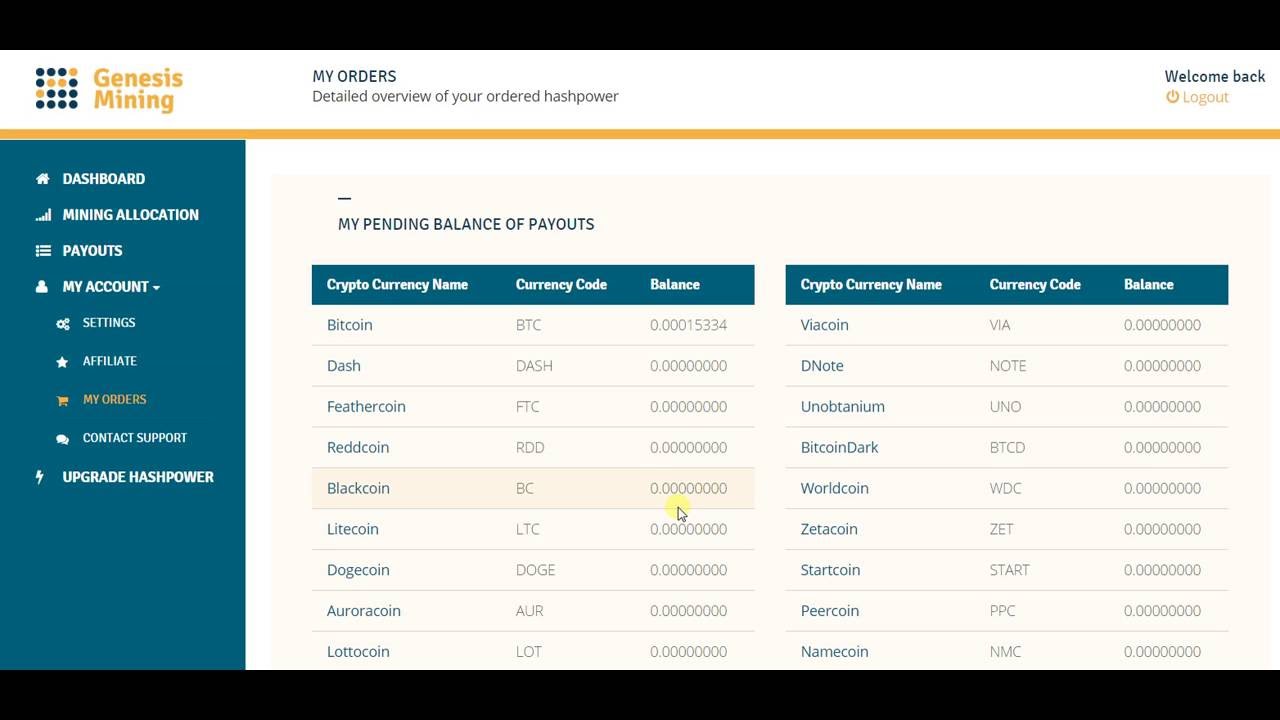Select My Orders in sidebar
This screenshot has width=1280, height=720.
(115, 399)
